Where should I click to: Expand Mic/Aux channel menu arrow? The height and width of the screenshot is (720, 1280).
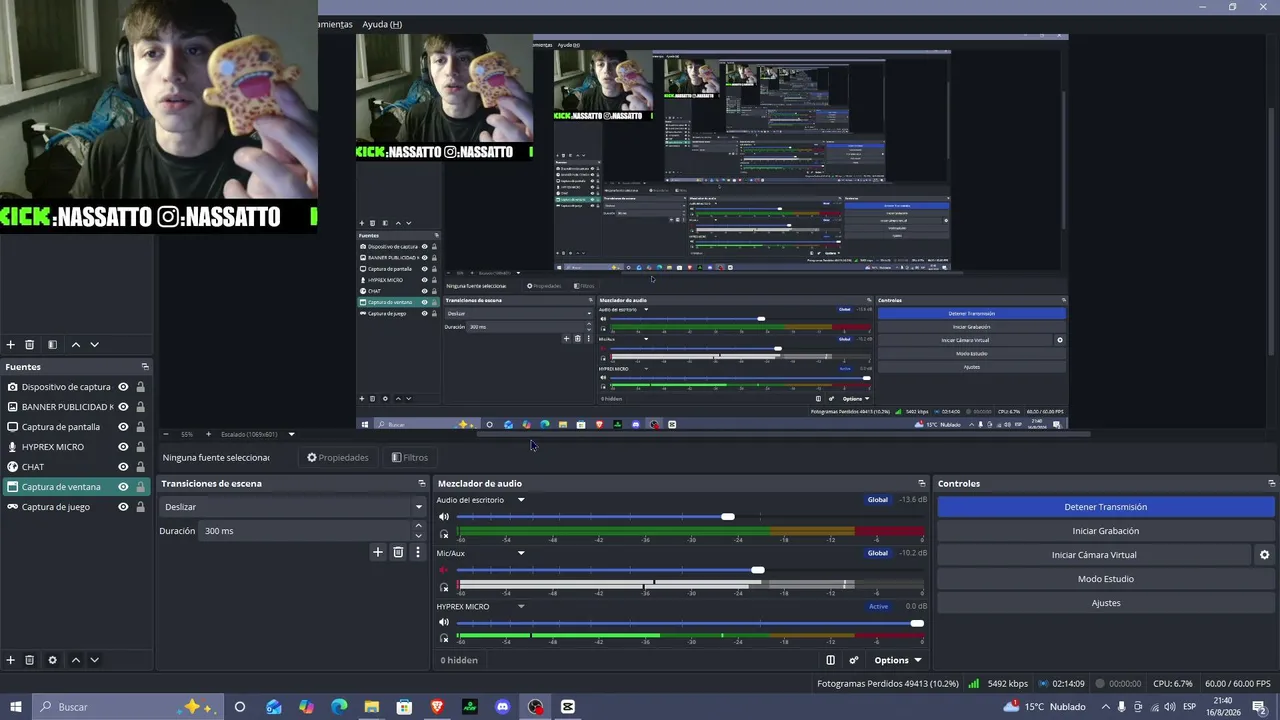(521, 553)
